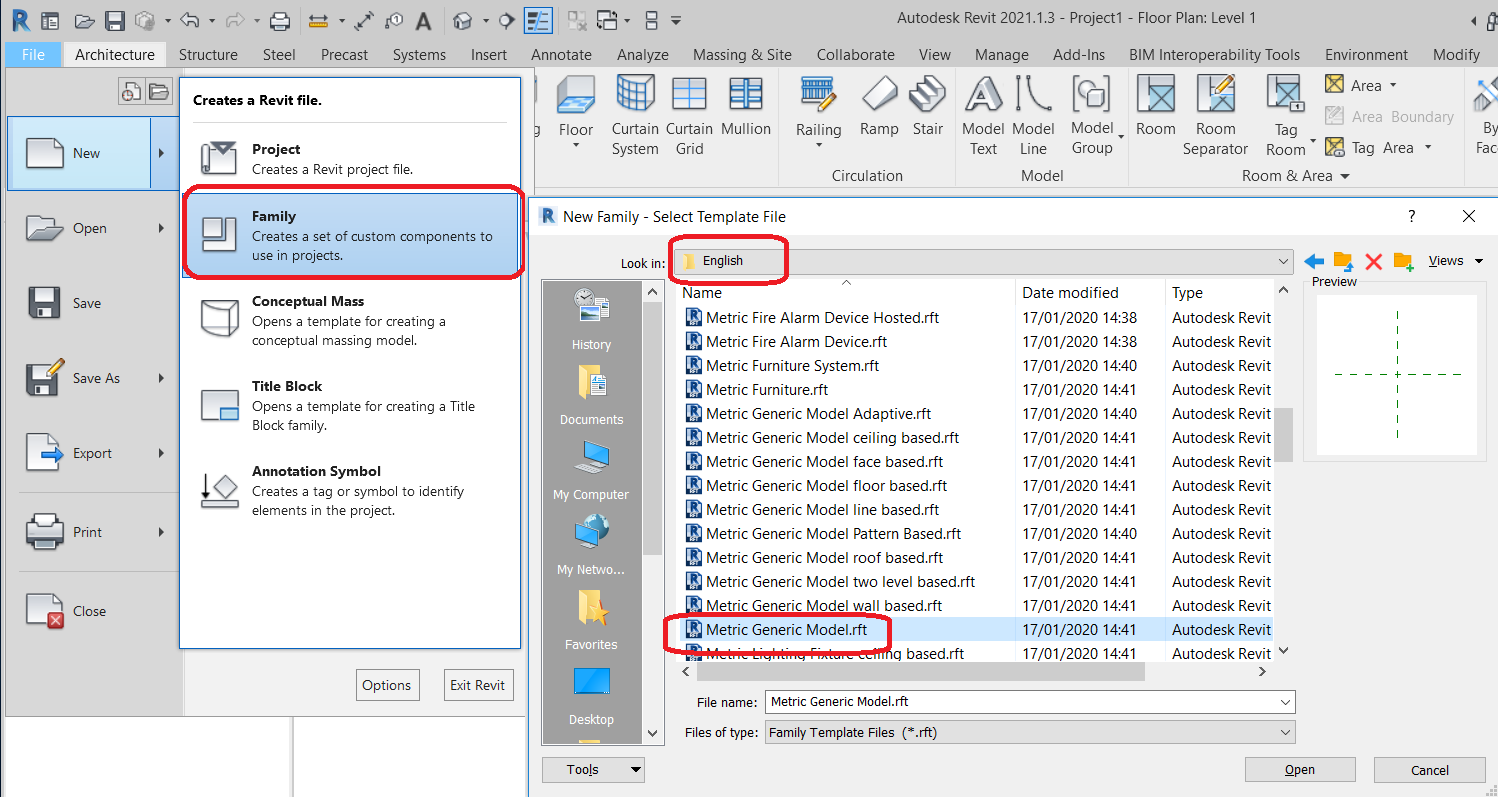The image size is (1498, 797).
Task: Open Favorites in places sidebar
Action: click(591, 619)
